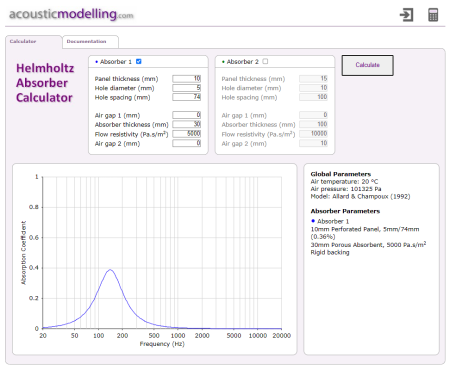The width and height of the screenshot is (450, 370).
Task: Click Absorber 1 Absorber thickness field
Action: [x=187, y=124]
